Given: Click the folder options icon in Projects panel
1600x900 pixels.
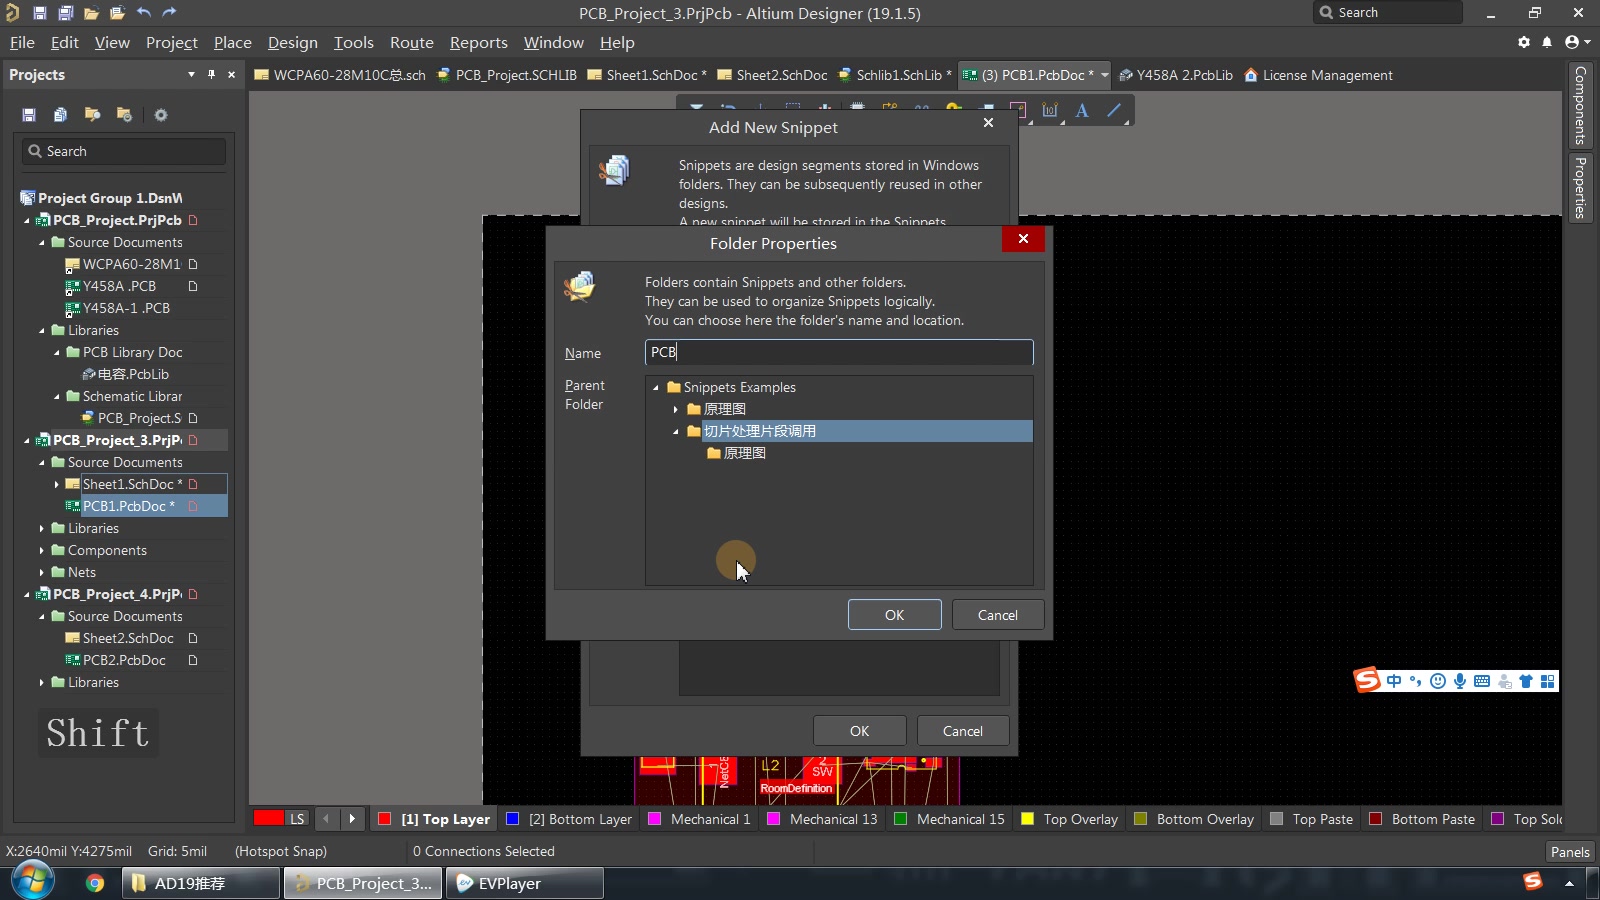Looking at the screenshot, I should pyautogui.click(x=124, y=115).
